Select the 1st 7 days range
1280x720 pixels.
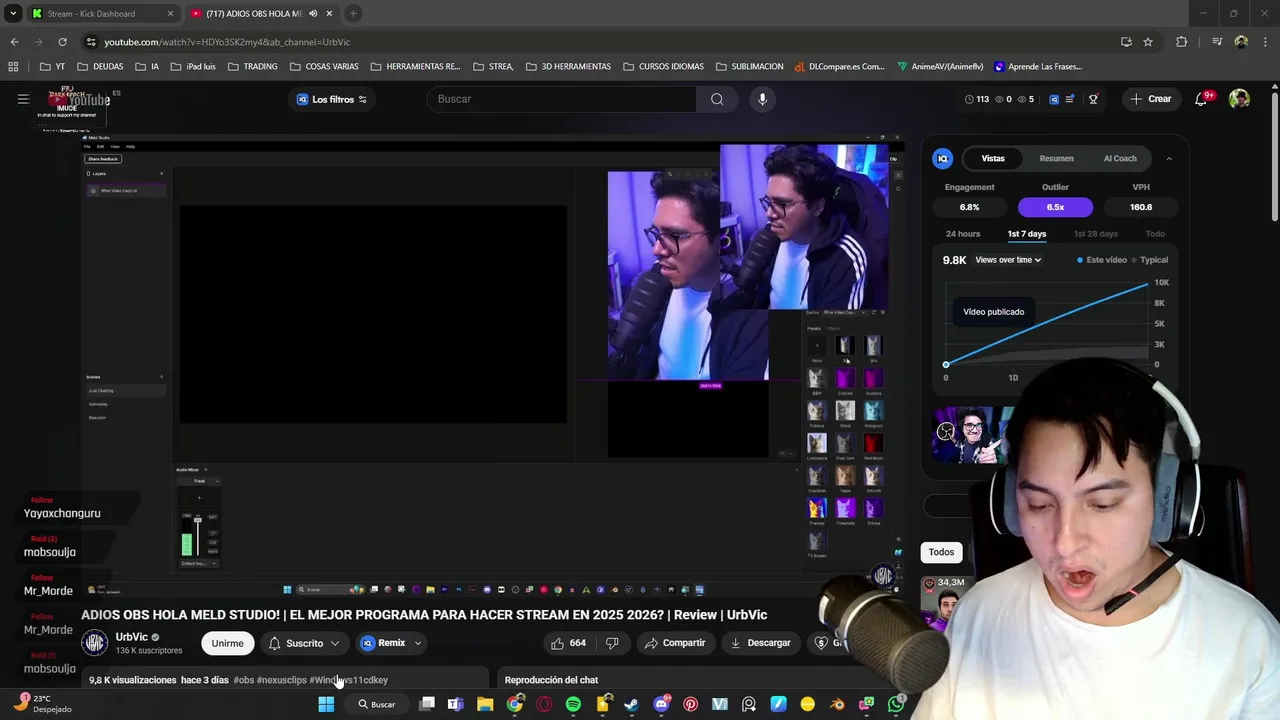tap(1027, 234)
